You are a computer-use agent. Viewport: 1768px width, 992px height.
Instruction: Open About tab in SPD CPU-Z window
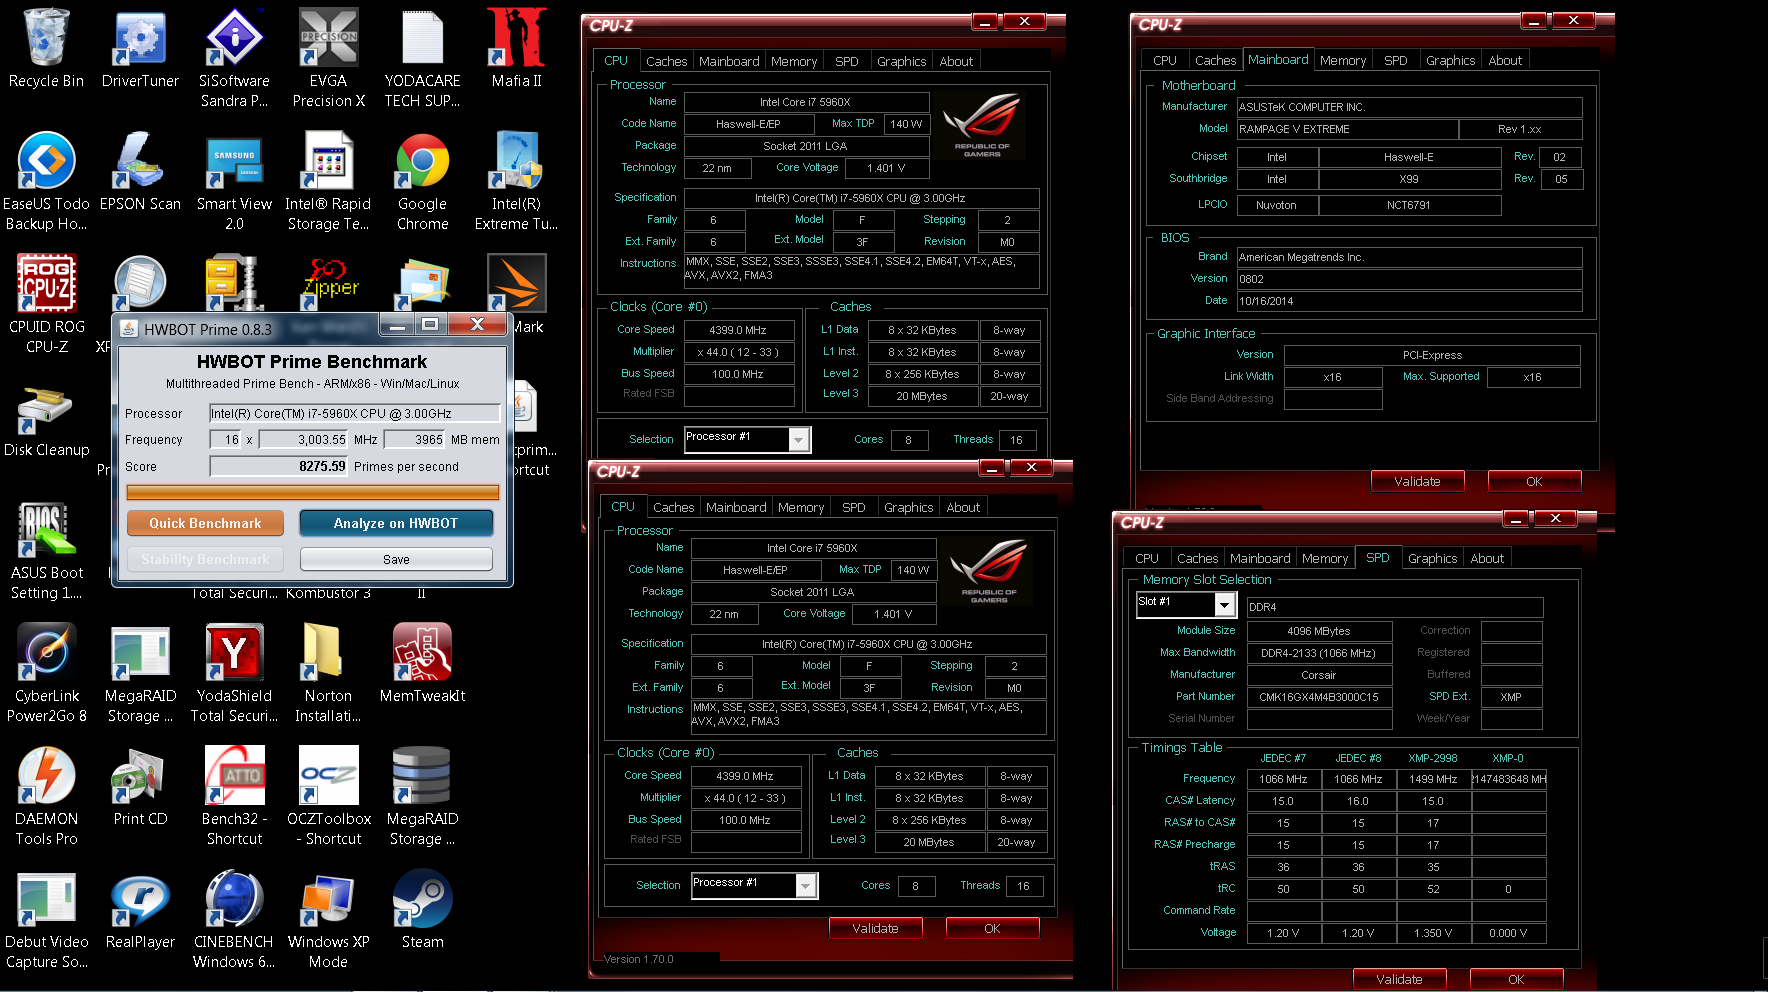tap(1487, 559)
